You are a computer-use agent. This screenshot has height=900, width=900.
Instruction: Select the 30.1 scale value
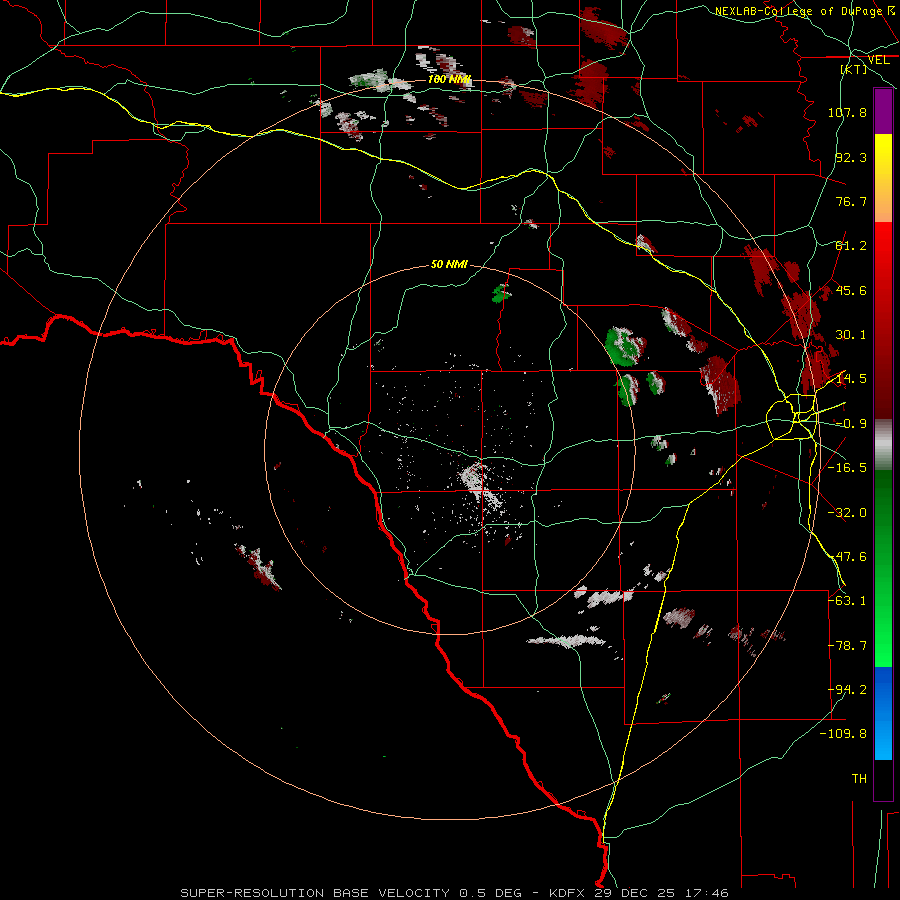coord(851,335)
